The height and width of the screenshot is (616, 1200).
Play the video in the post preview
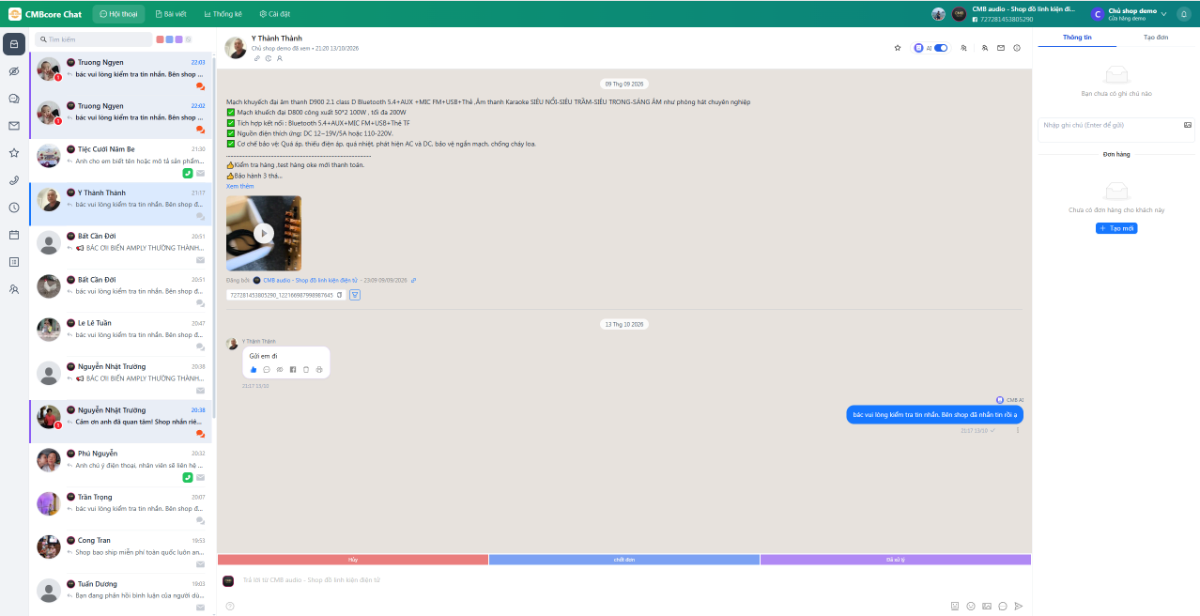[263, 233]
